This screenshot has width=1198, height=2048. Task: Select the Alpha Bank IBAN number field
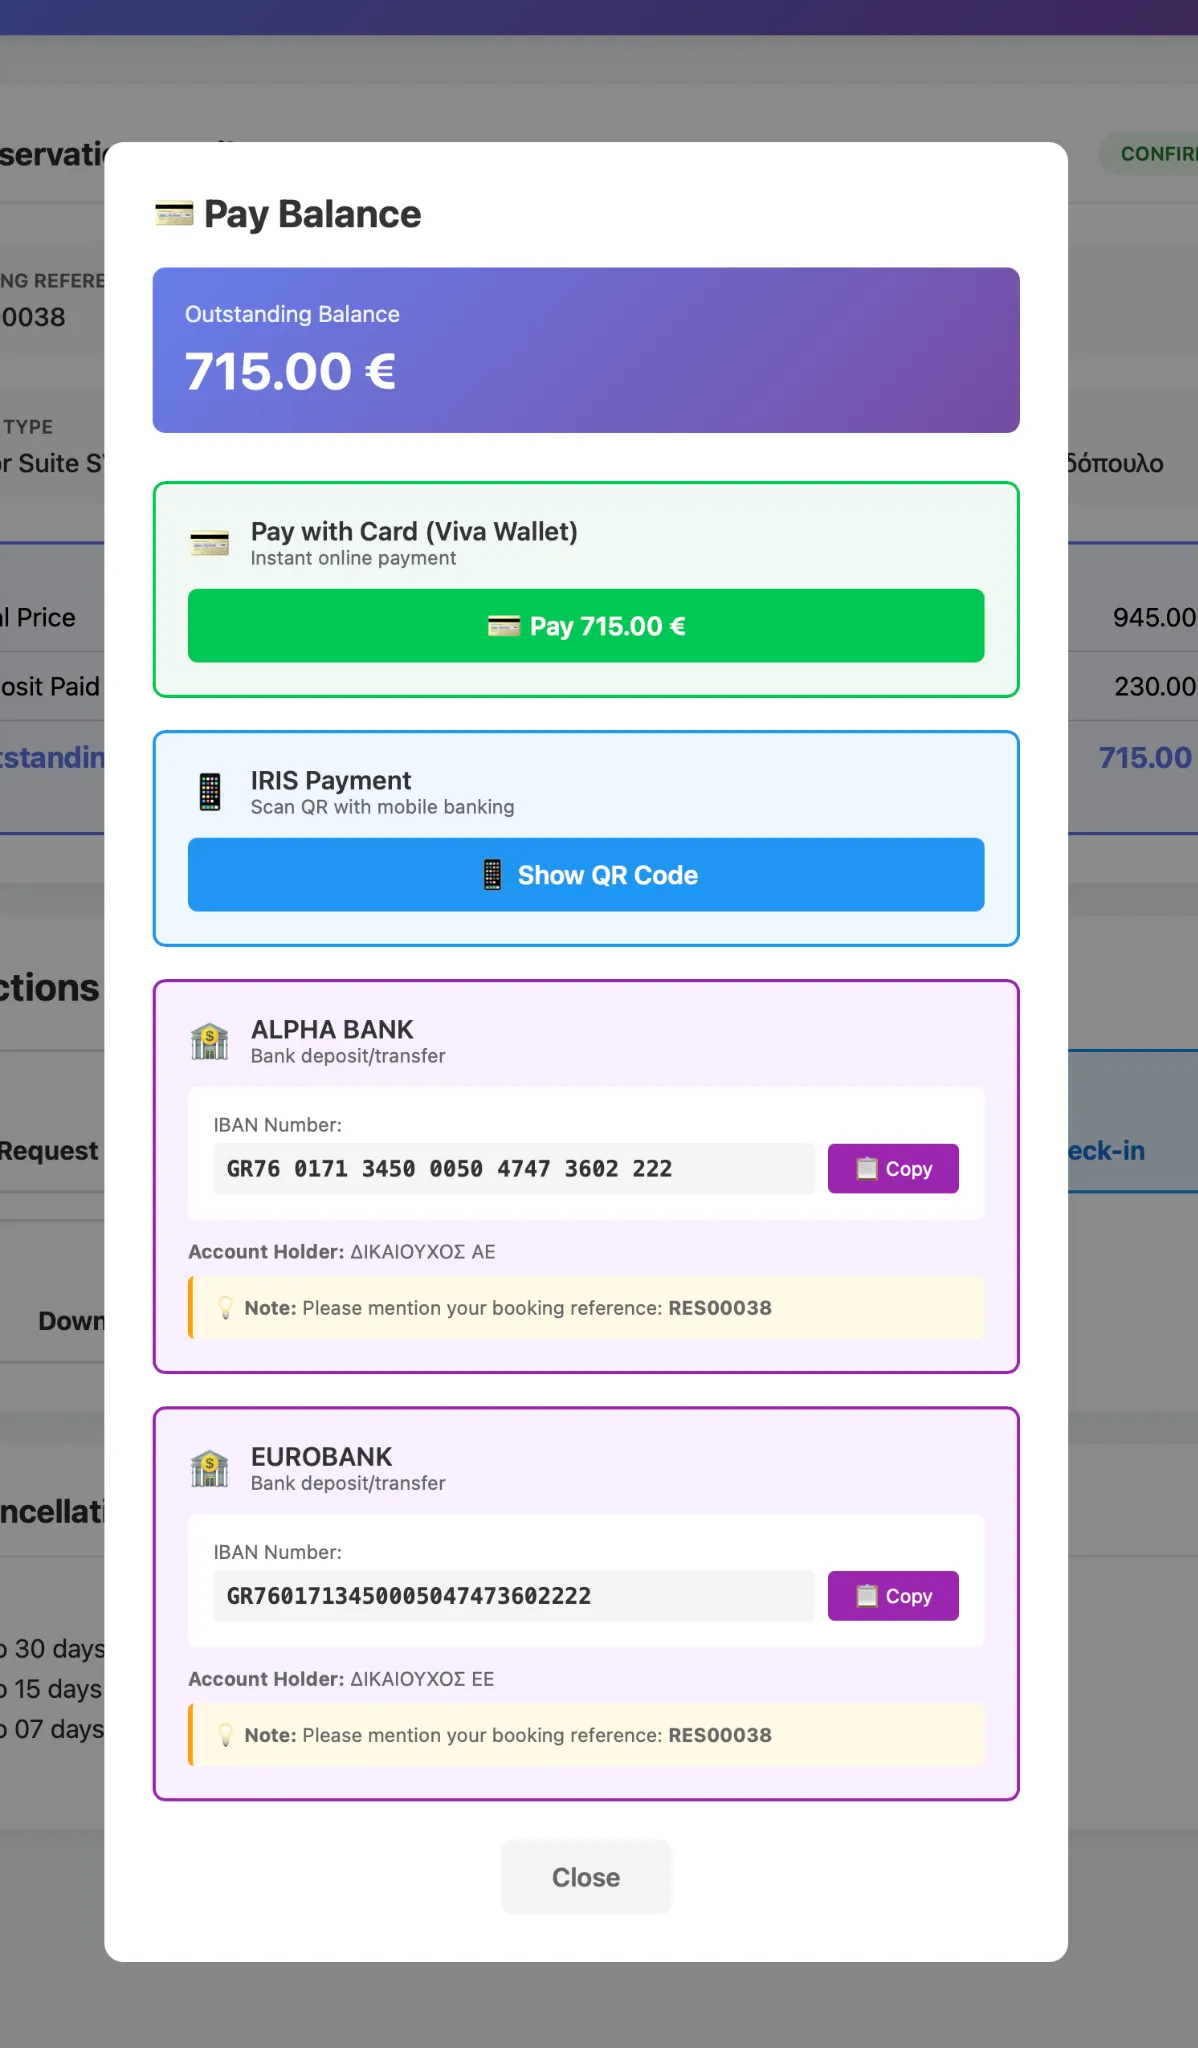[515, 1167]
